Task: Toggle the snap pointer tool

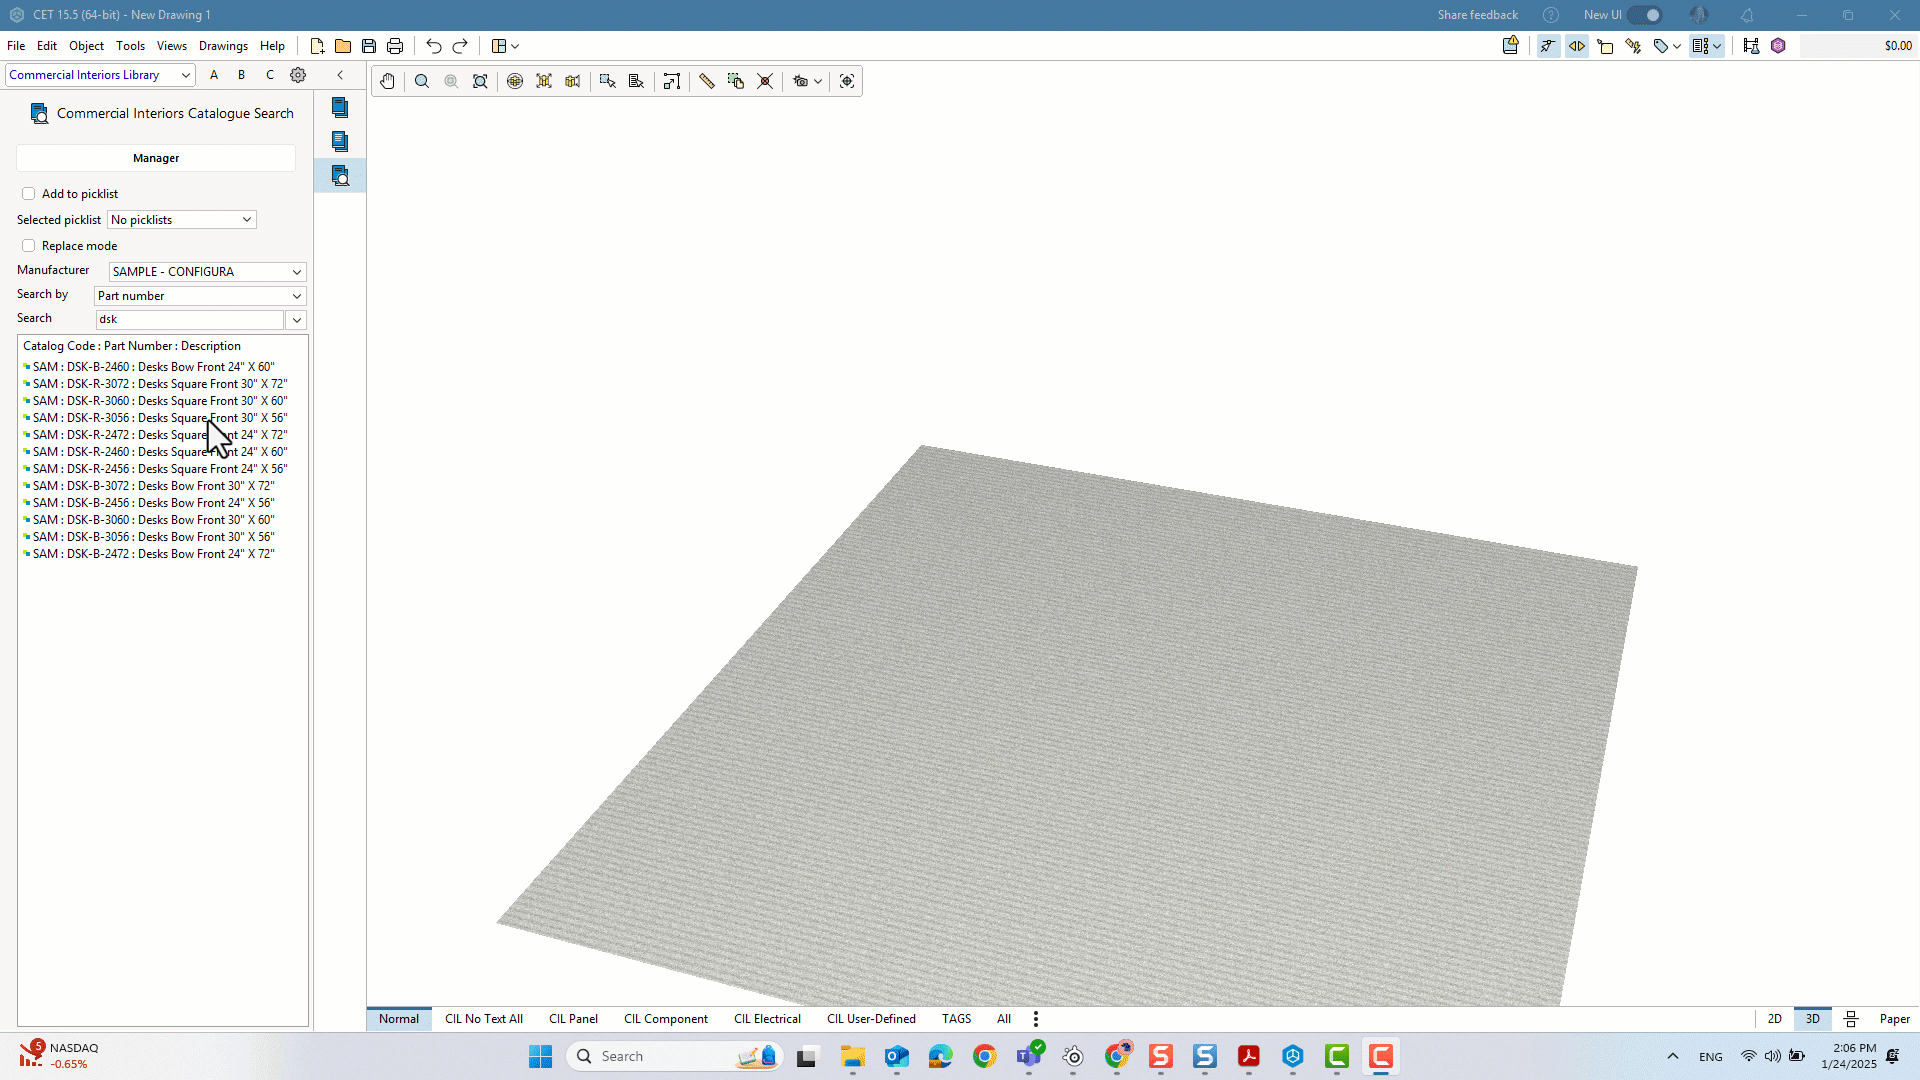Action: [x=1548, y=46]
